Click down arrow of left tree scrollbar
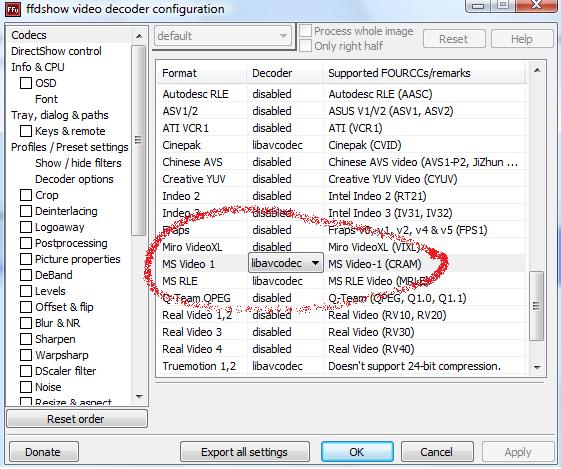The image size is (561, 469). coord(139,396)
